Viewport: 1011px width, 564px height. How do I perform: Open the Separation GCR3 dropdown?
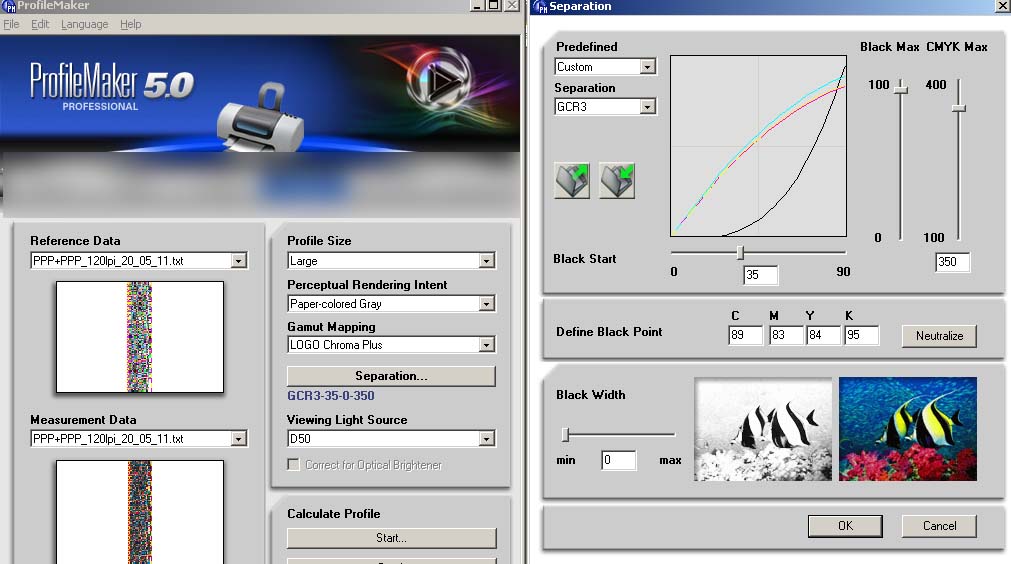647,106
